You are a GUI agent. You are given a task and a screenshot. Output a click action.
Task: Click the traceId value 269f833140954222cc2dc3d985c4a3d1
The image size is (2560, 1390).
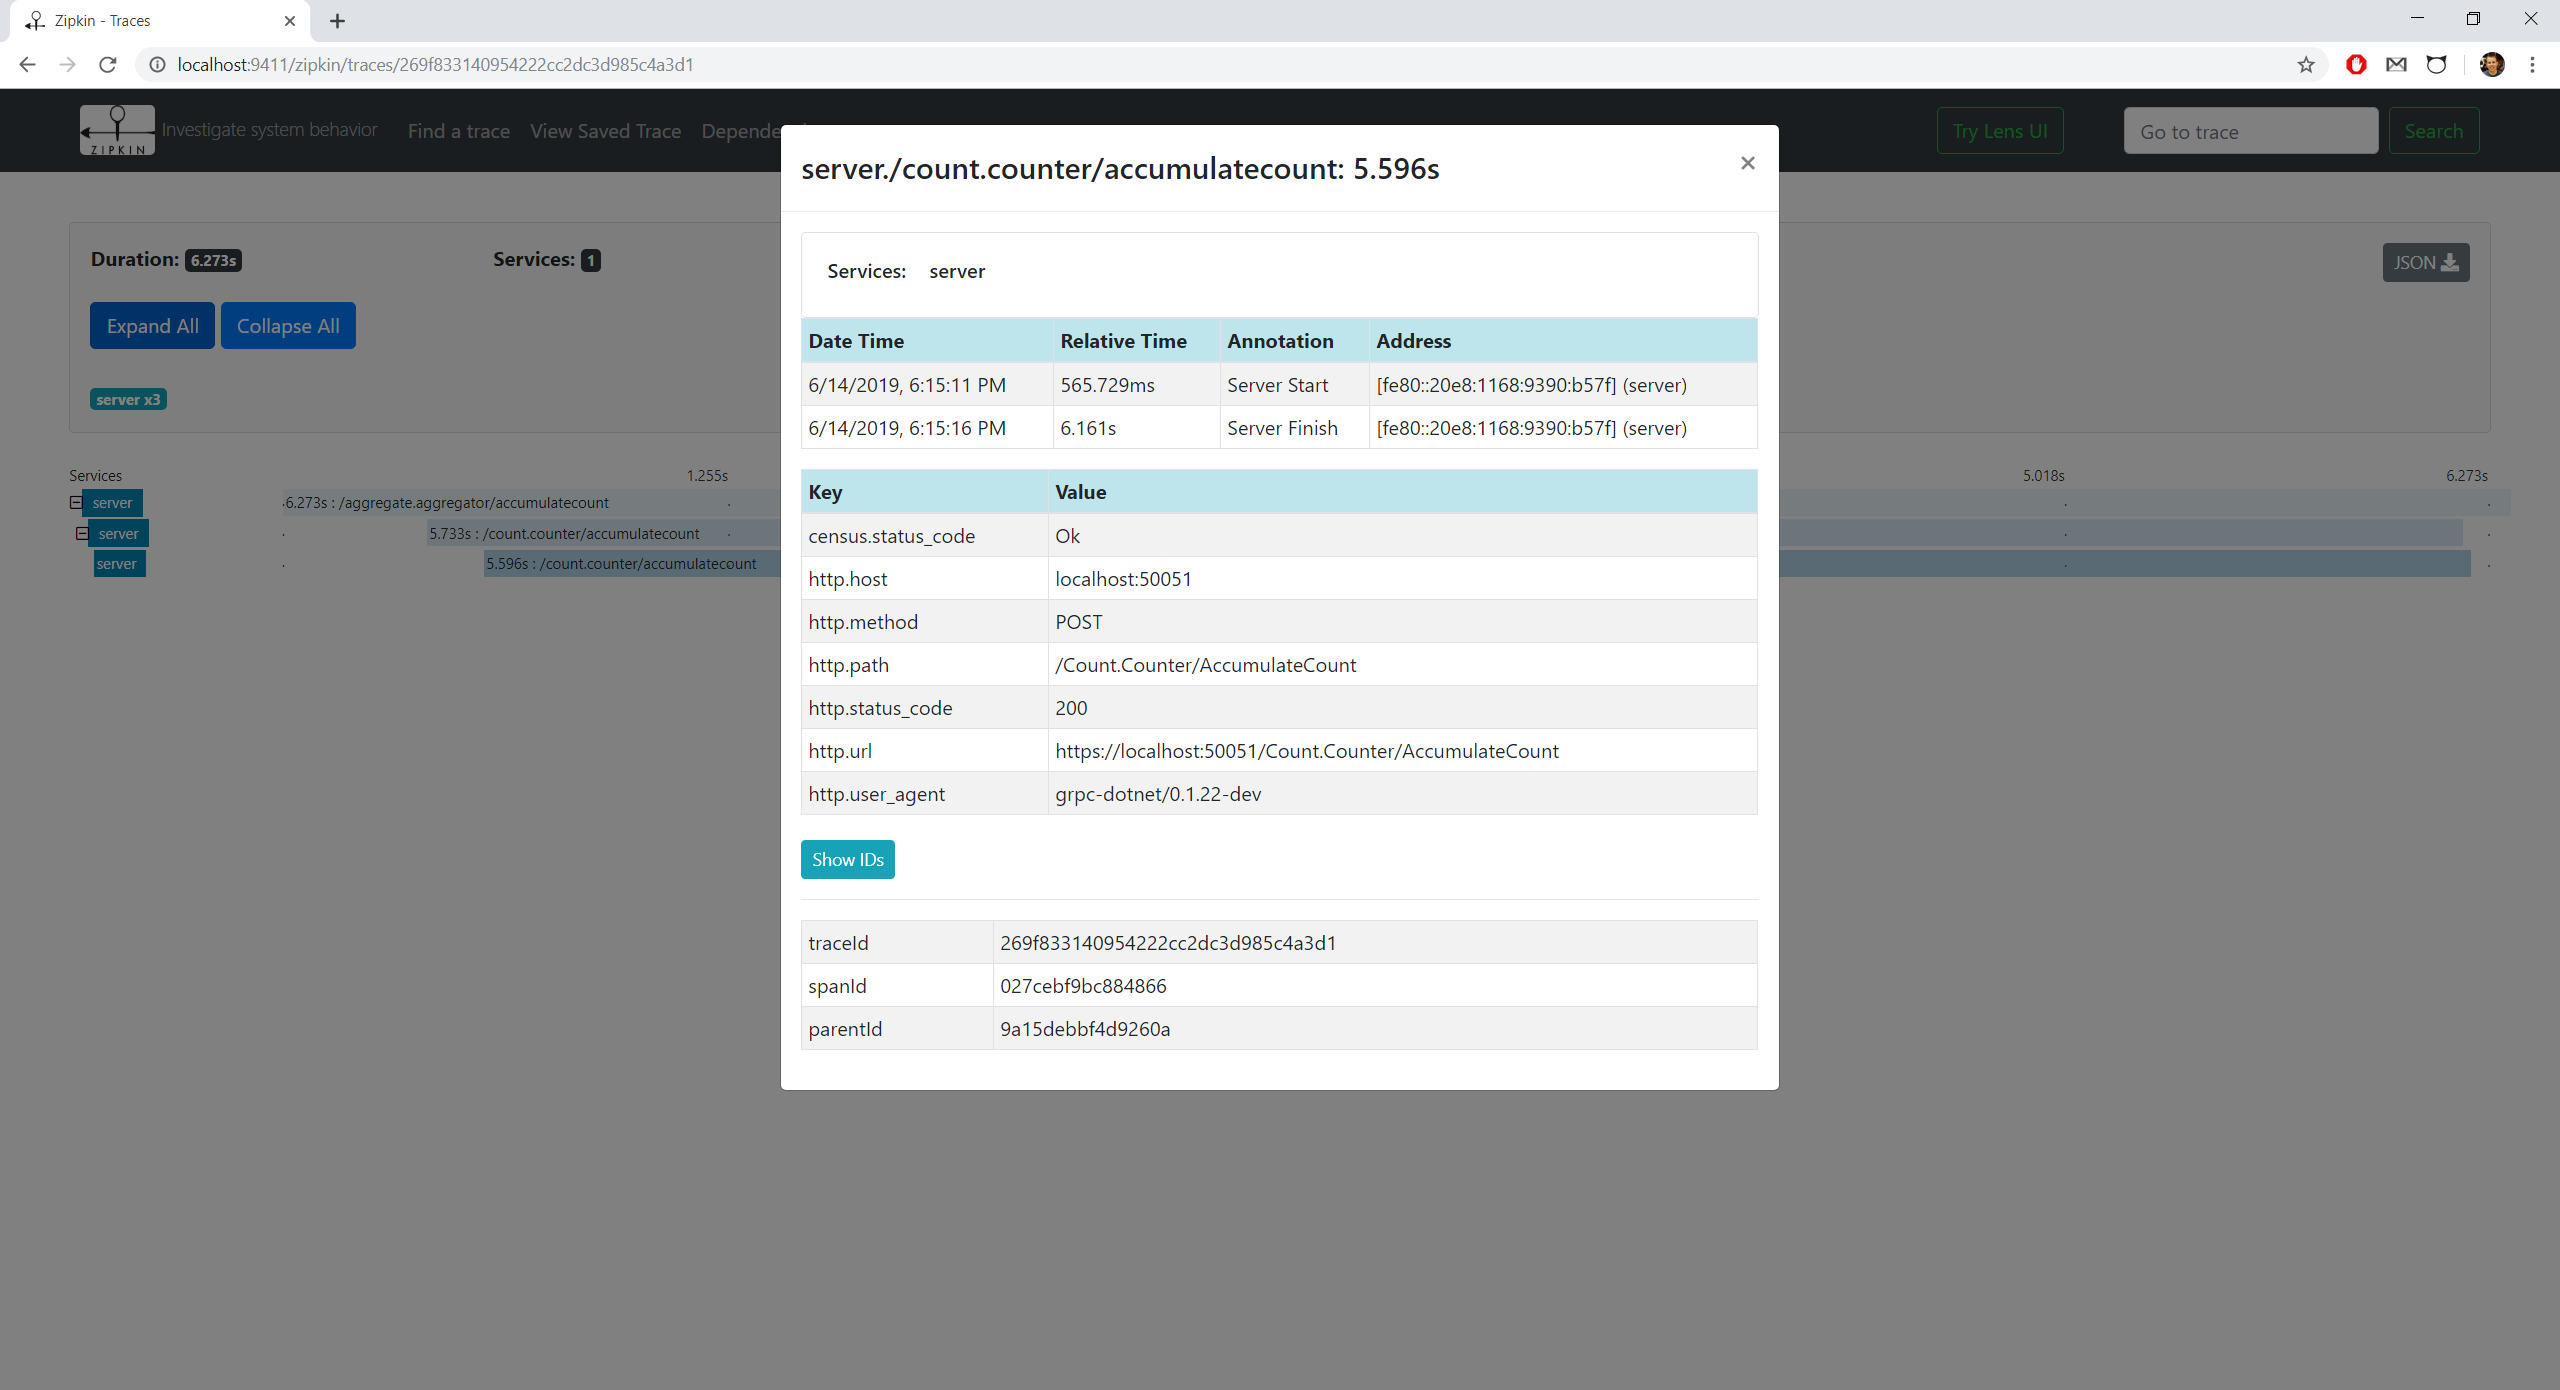click(x=1168, y=943)
